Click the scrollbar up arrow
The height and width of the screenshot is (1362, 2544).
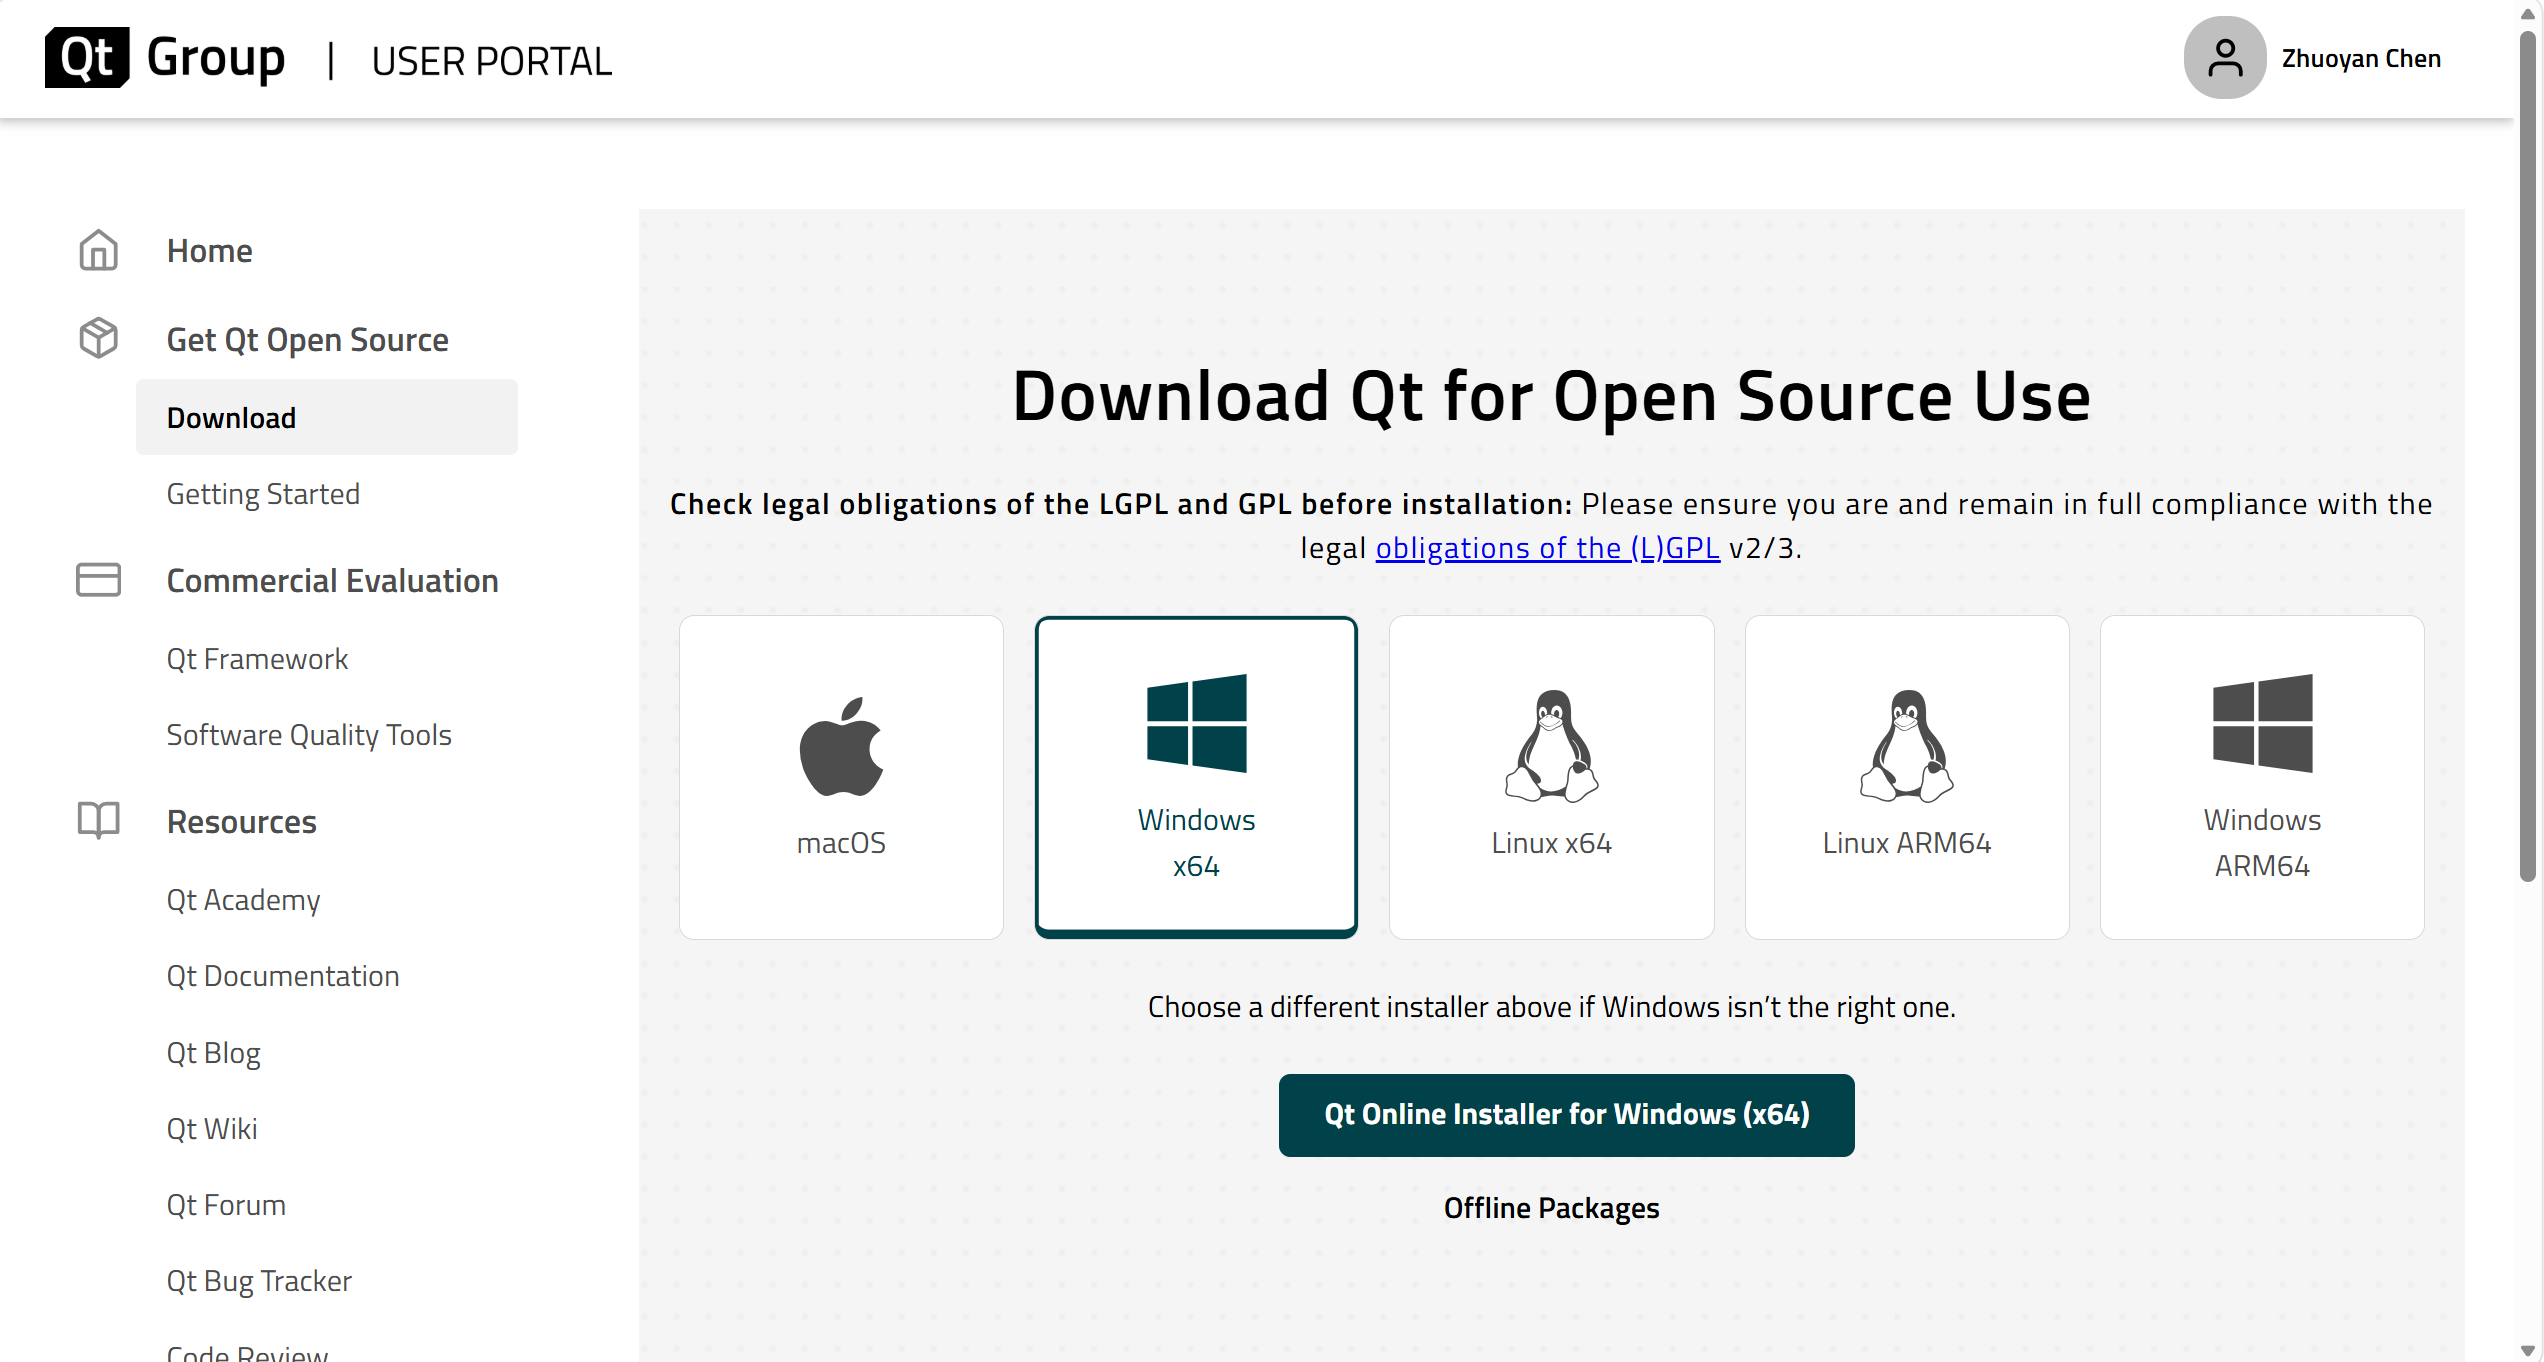2528,13
